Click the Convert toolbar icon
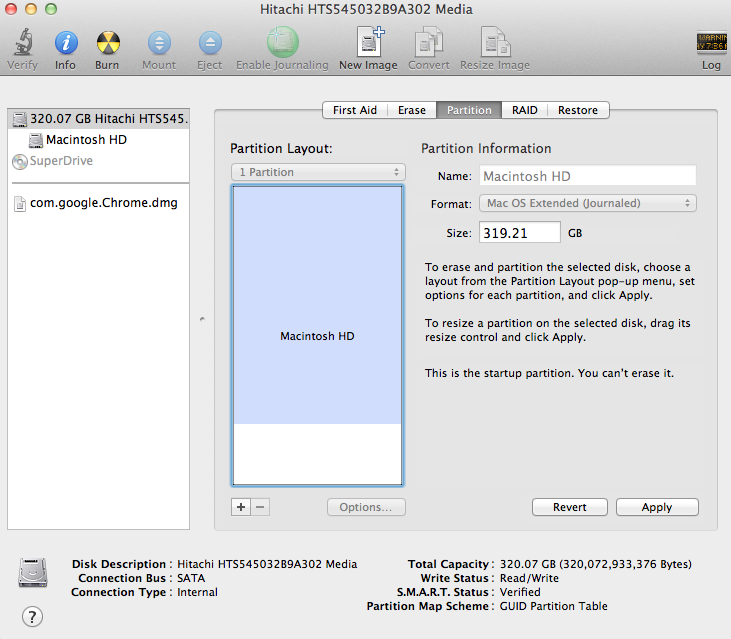This screenshot has width=731, height=639. (428, 41)
